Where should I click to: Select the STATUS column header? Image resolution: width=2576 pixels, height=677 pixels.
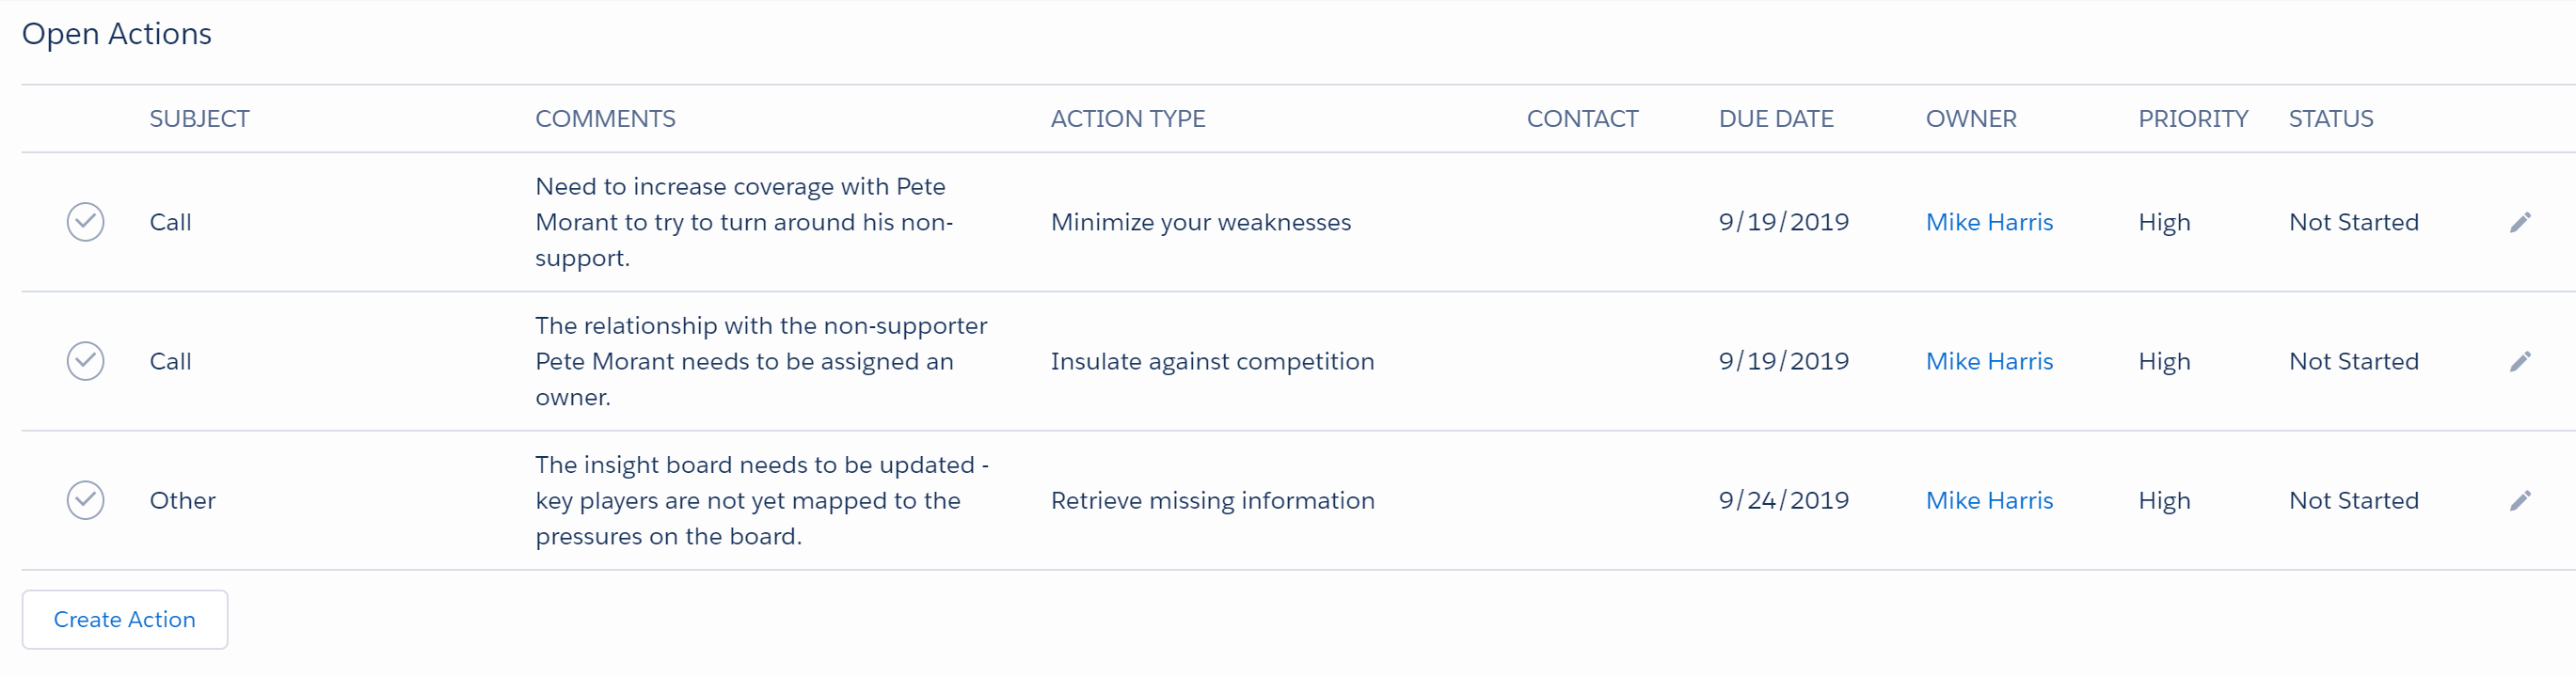coord(2331,119)
